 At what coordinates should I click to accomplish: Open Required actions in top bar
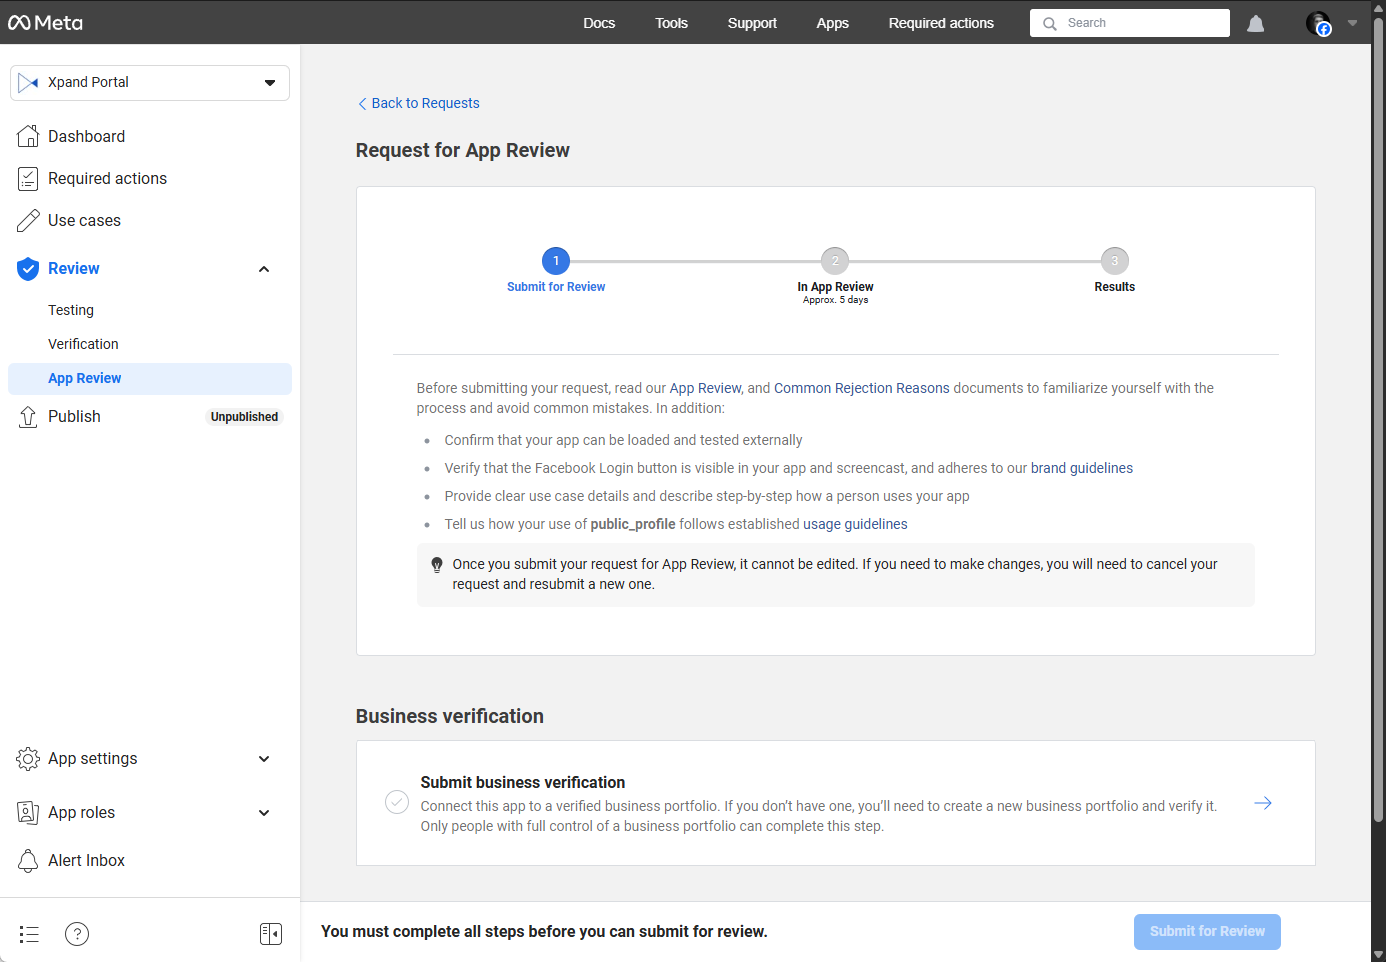point(941,23)
